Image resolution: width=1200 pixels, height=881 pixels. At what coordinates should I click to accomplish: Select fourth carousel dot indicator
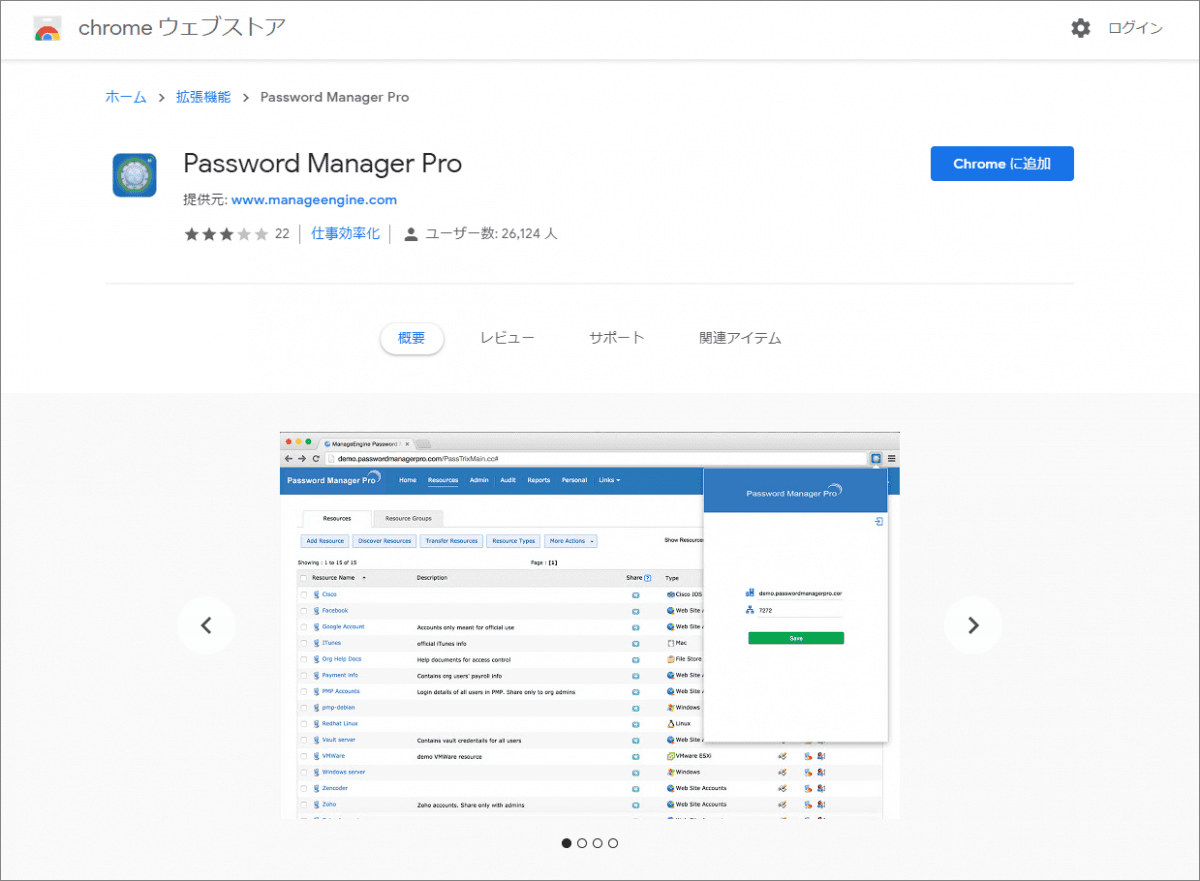click(613, 843)
